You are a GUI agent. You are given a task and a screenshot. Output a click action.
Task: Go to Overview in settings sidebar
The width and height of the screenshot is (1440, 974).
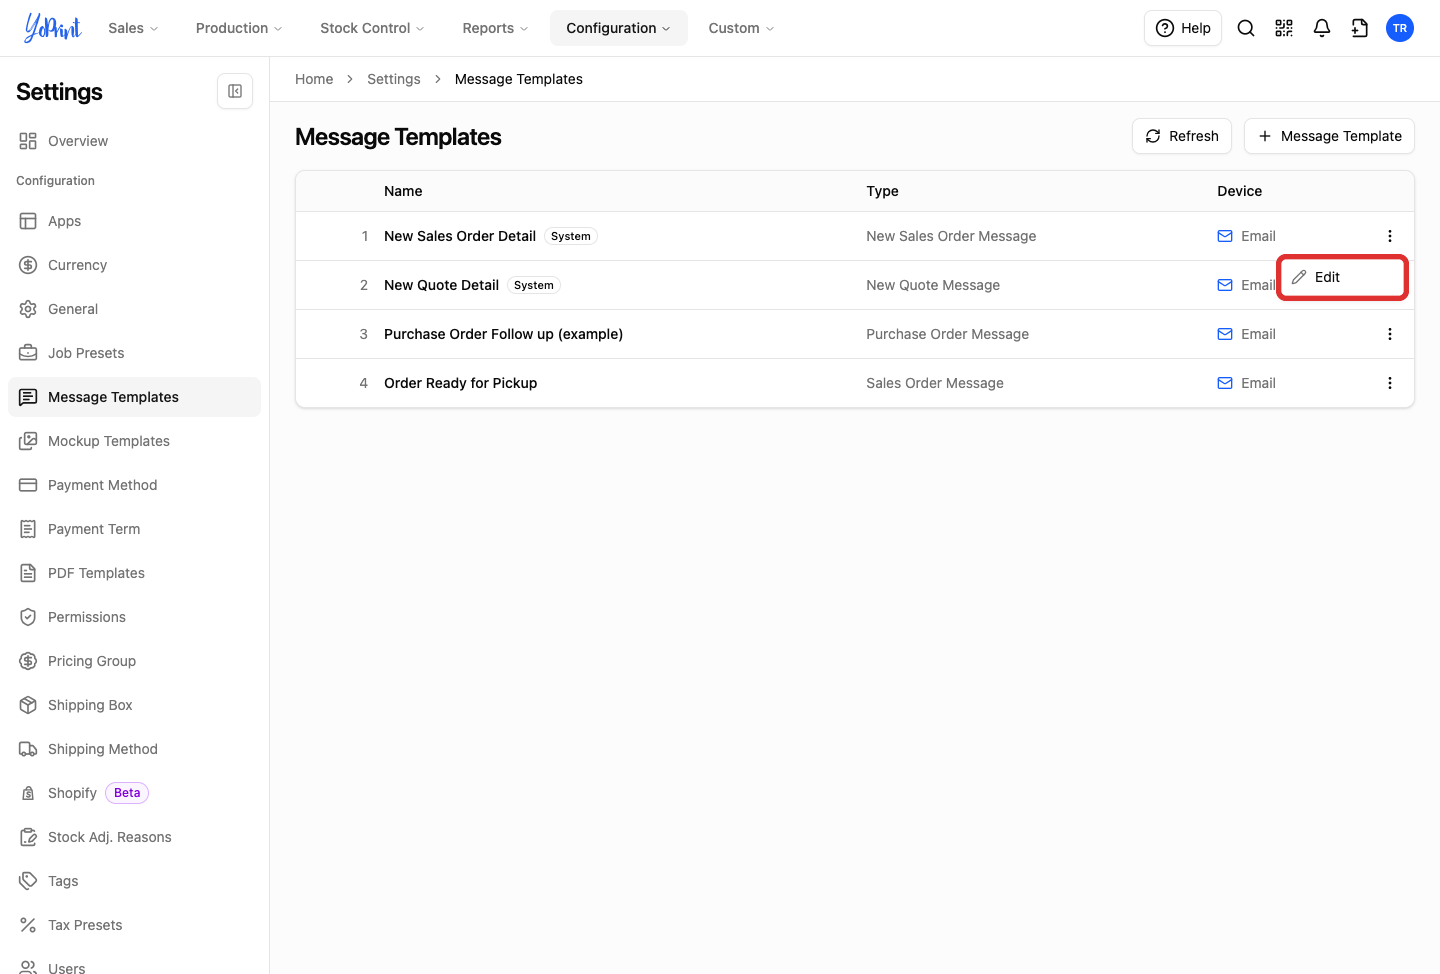click(134, 141)
